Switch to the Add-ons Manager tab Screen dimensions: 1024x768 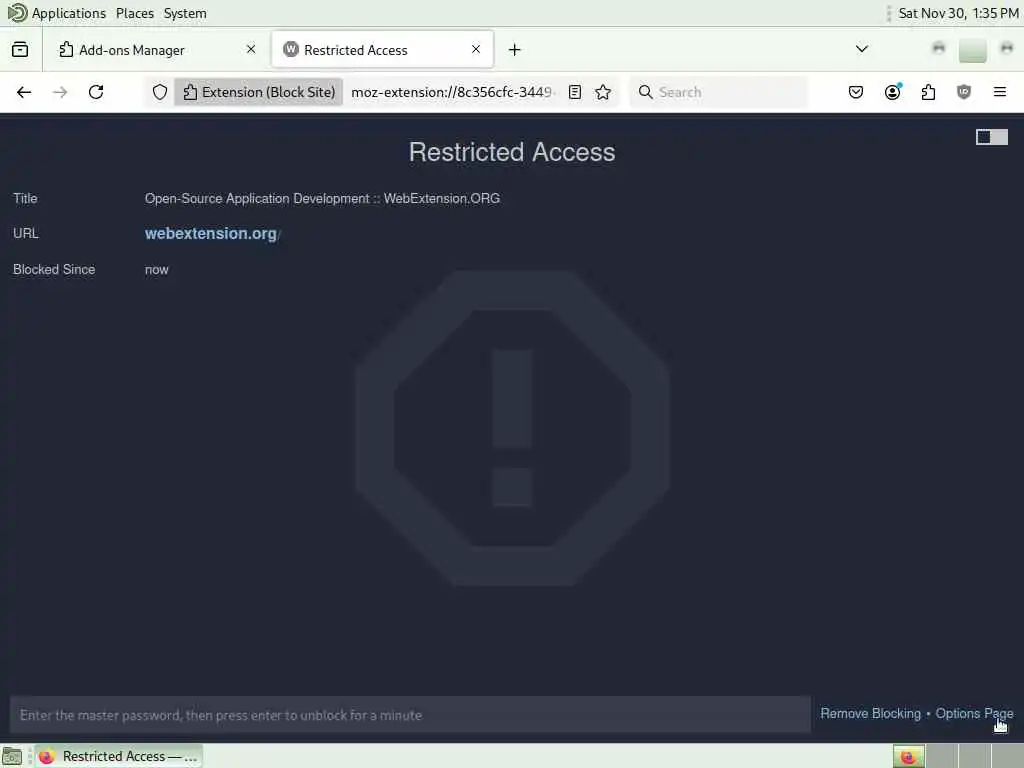[157, 50]
